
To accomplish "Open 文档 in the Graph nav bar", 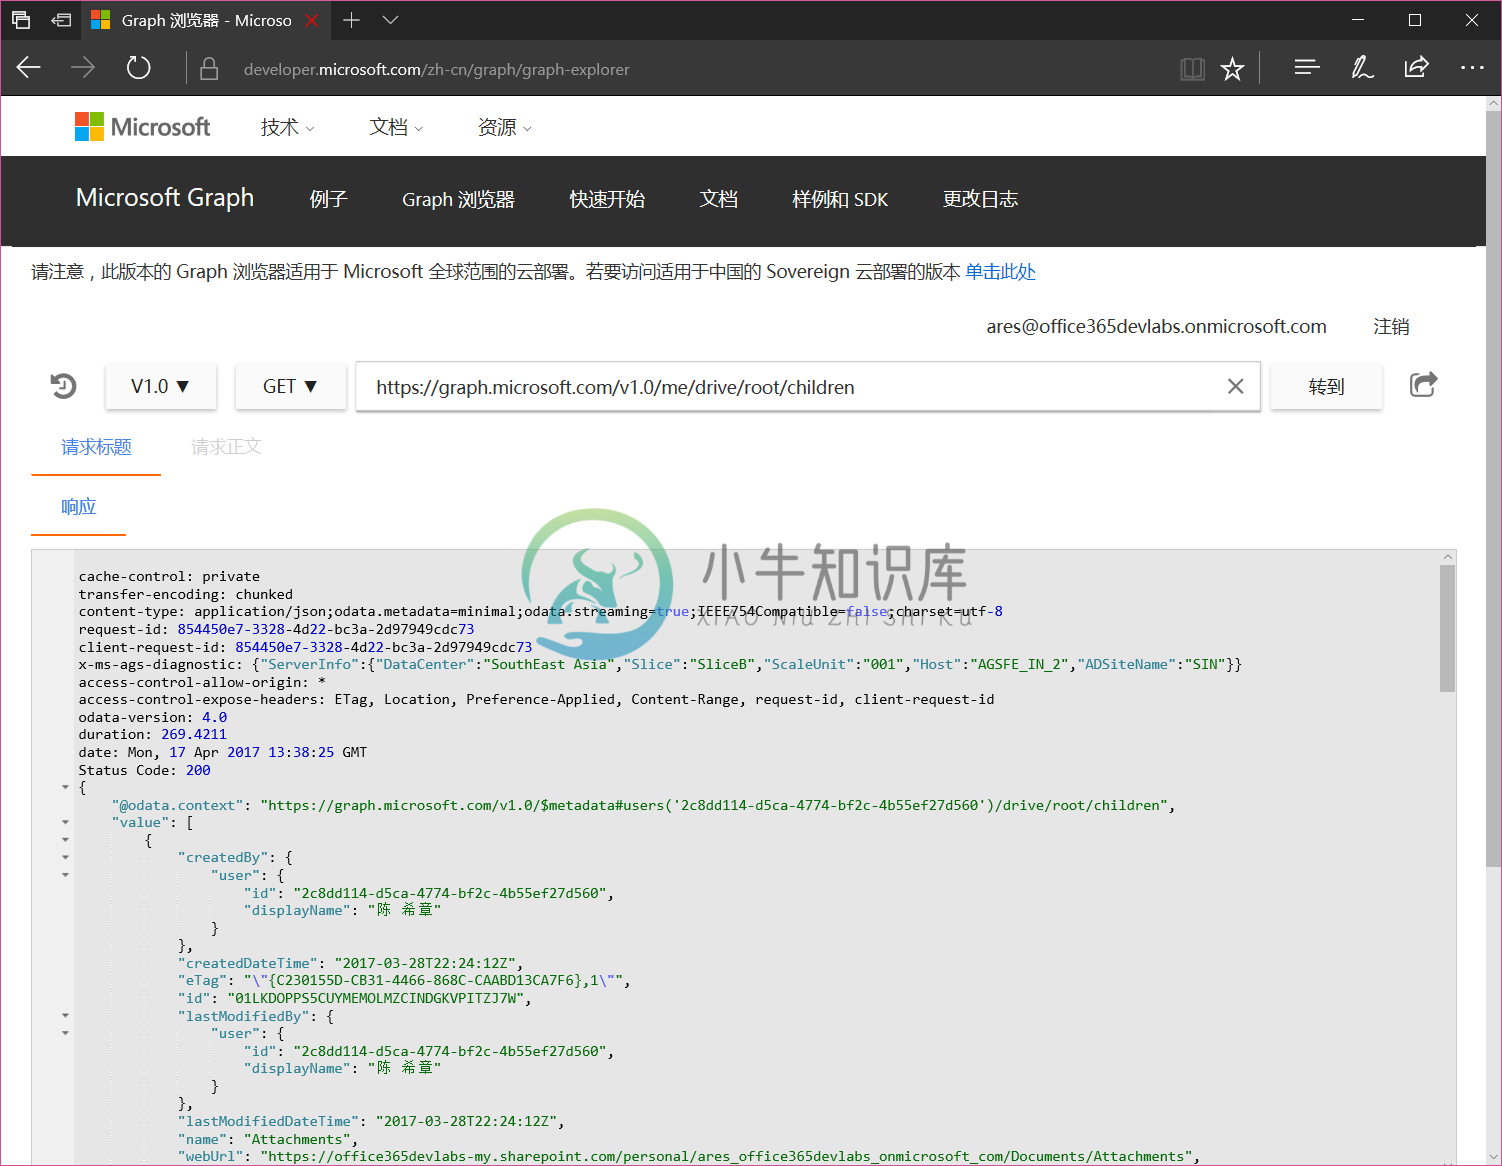I will [718, 199].
